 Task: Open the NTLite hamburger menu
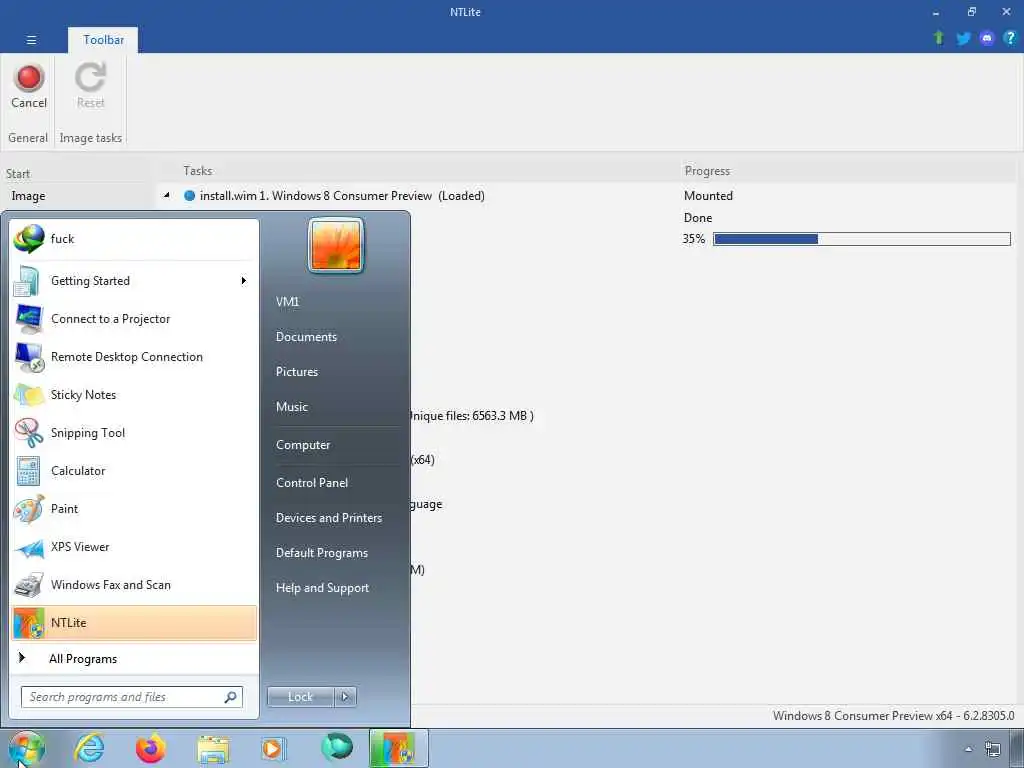click(31, 40)
